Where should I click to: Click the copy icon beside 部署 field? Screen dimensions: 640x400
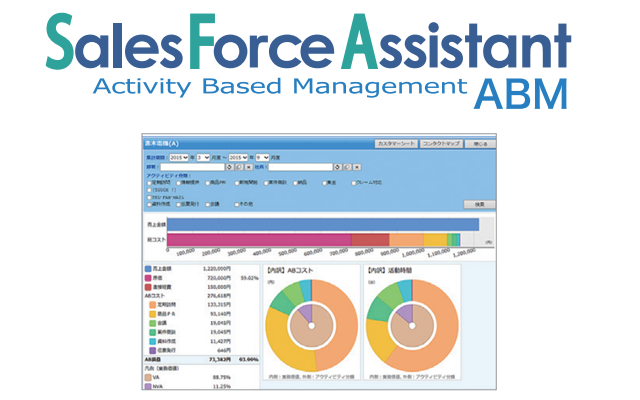click(x=239, y=167)
